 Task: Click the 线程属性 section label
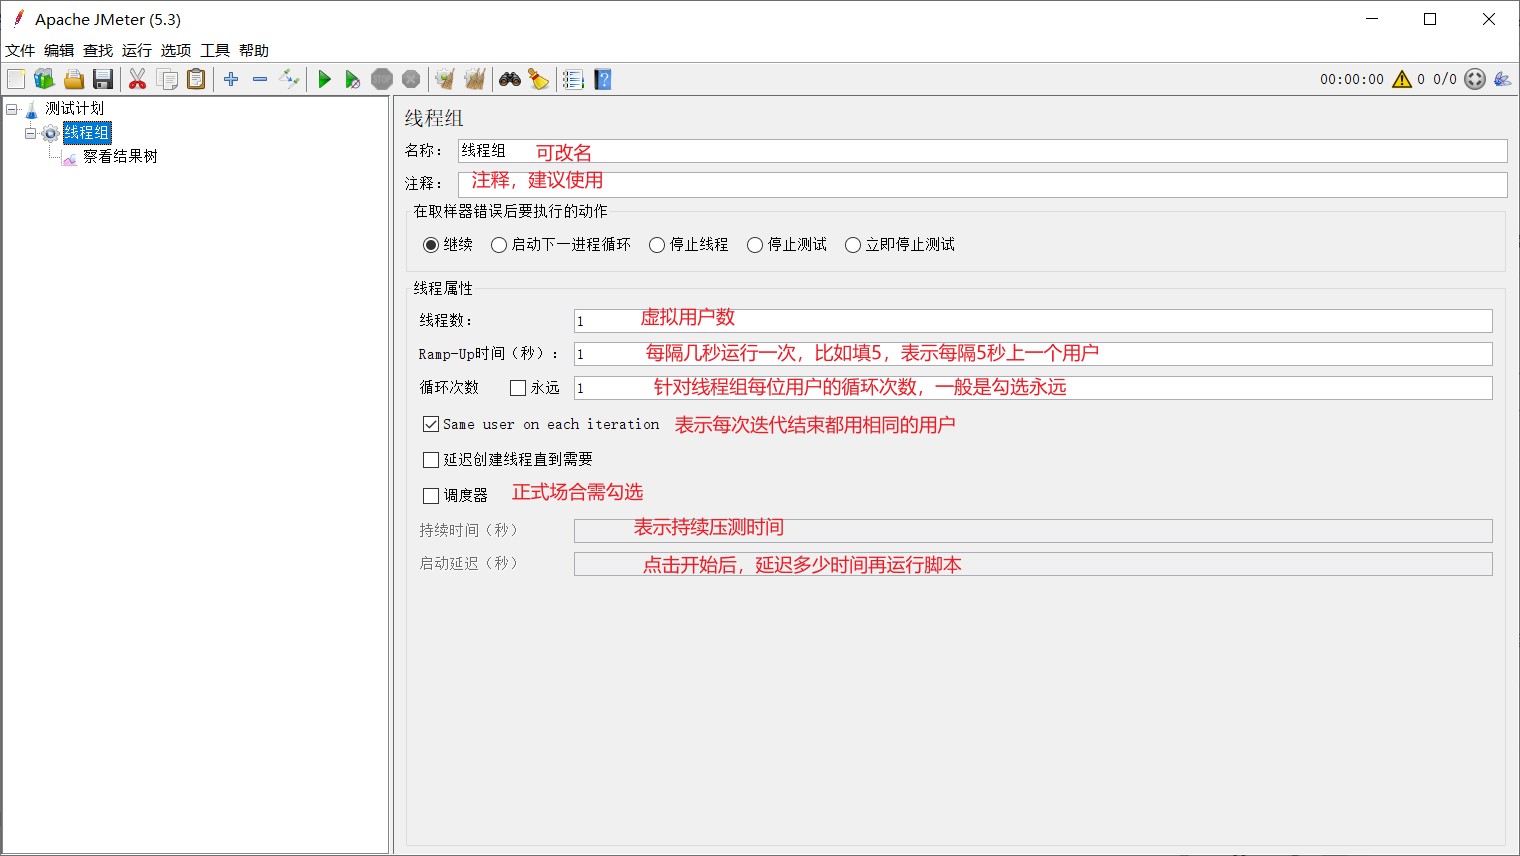coord(443,289)
